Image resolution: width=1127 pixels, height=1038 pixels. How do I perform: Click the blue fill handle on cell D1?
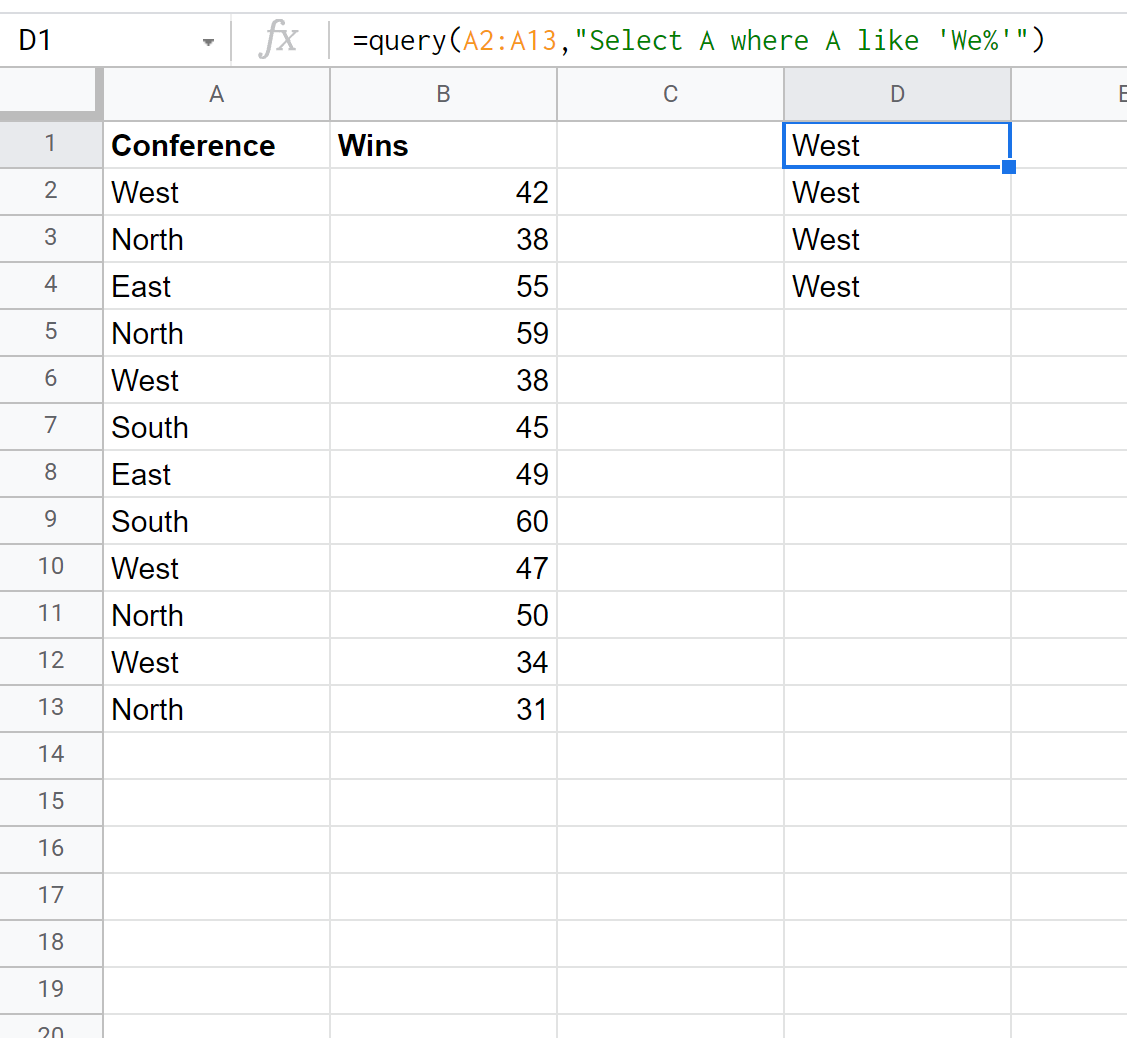click(x=1009, y=168)
